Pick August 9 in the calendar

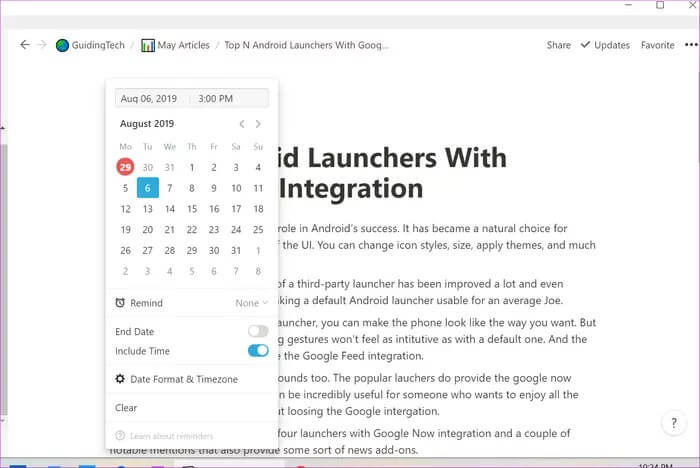pyautogui.click(x=214, y=188)
